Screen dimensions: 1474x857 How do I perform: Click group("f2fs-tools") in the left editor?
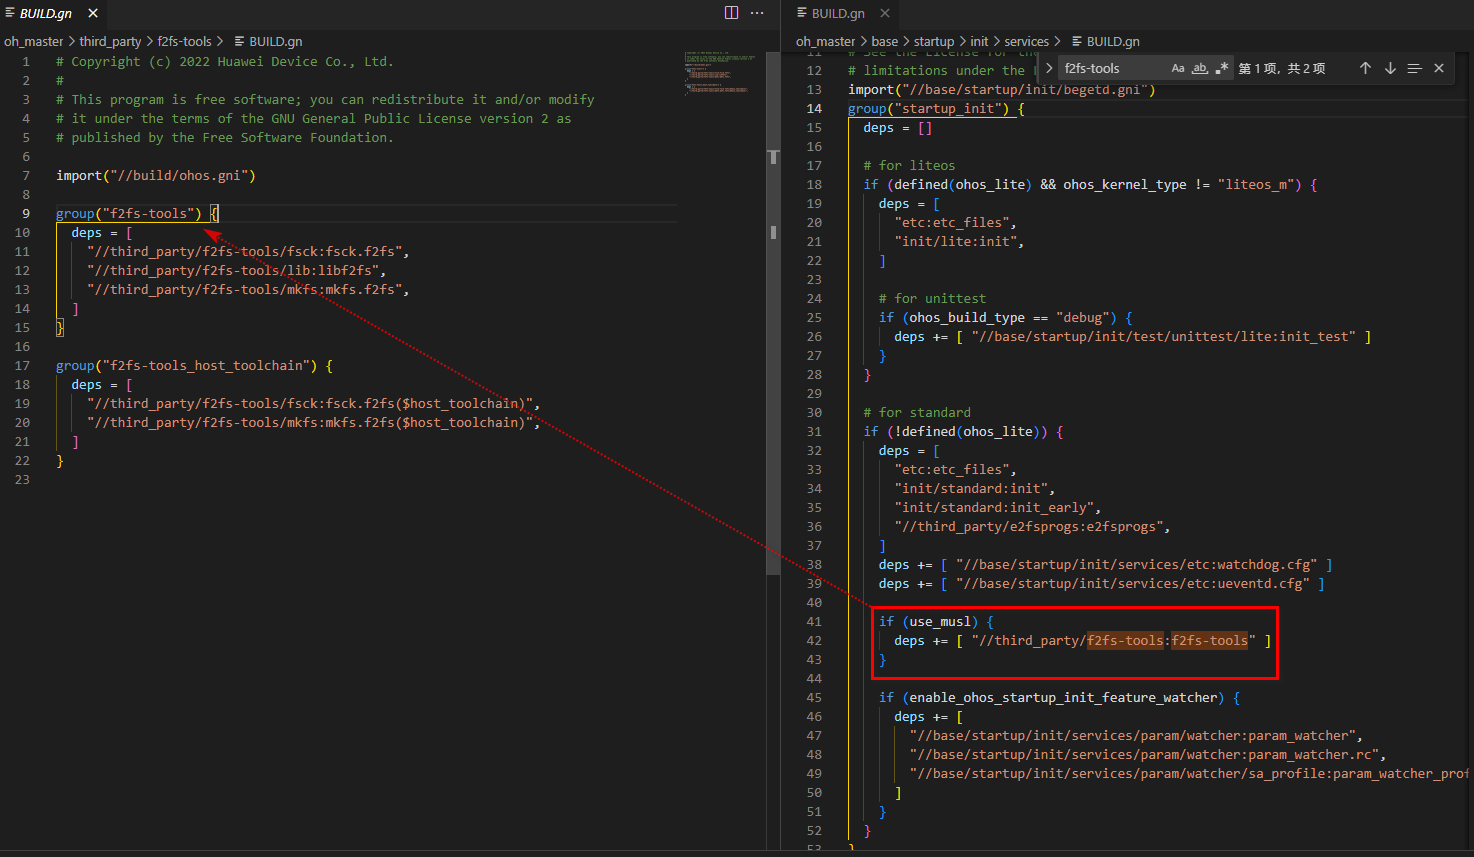click(129, 213)
